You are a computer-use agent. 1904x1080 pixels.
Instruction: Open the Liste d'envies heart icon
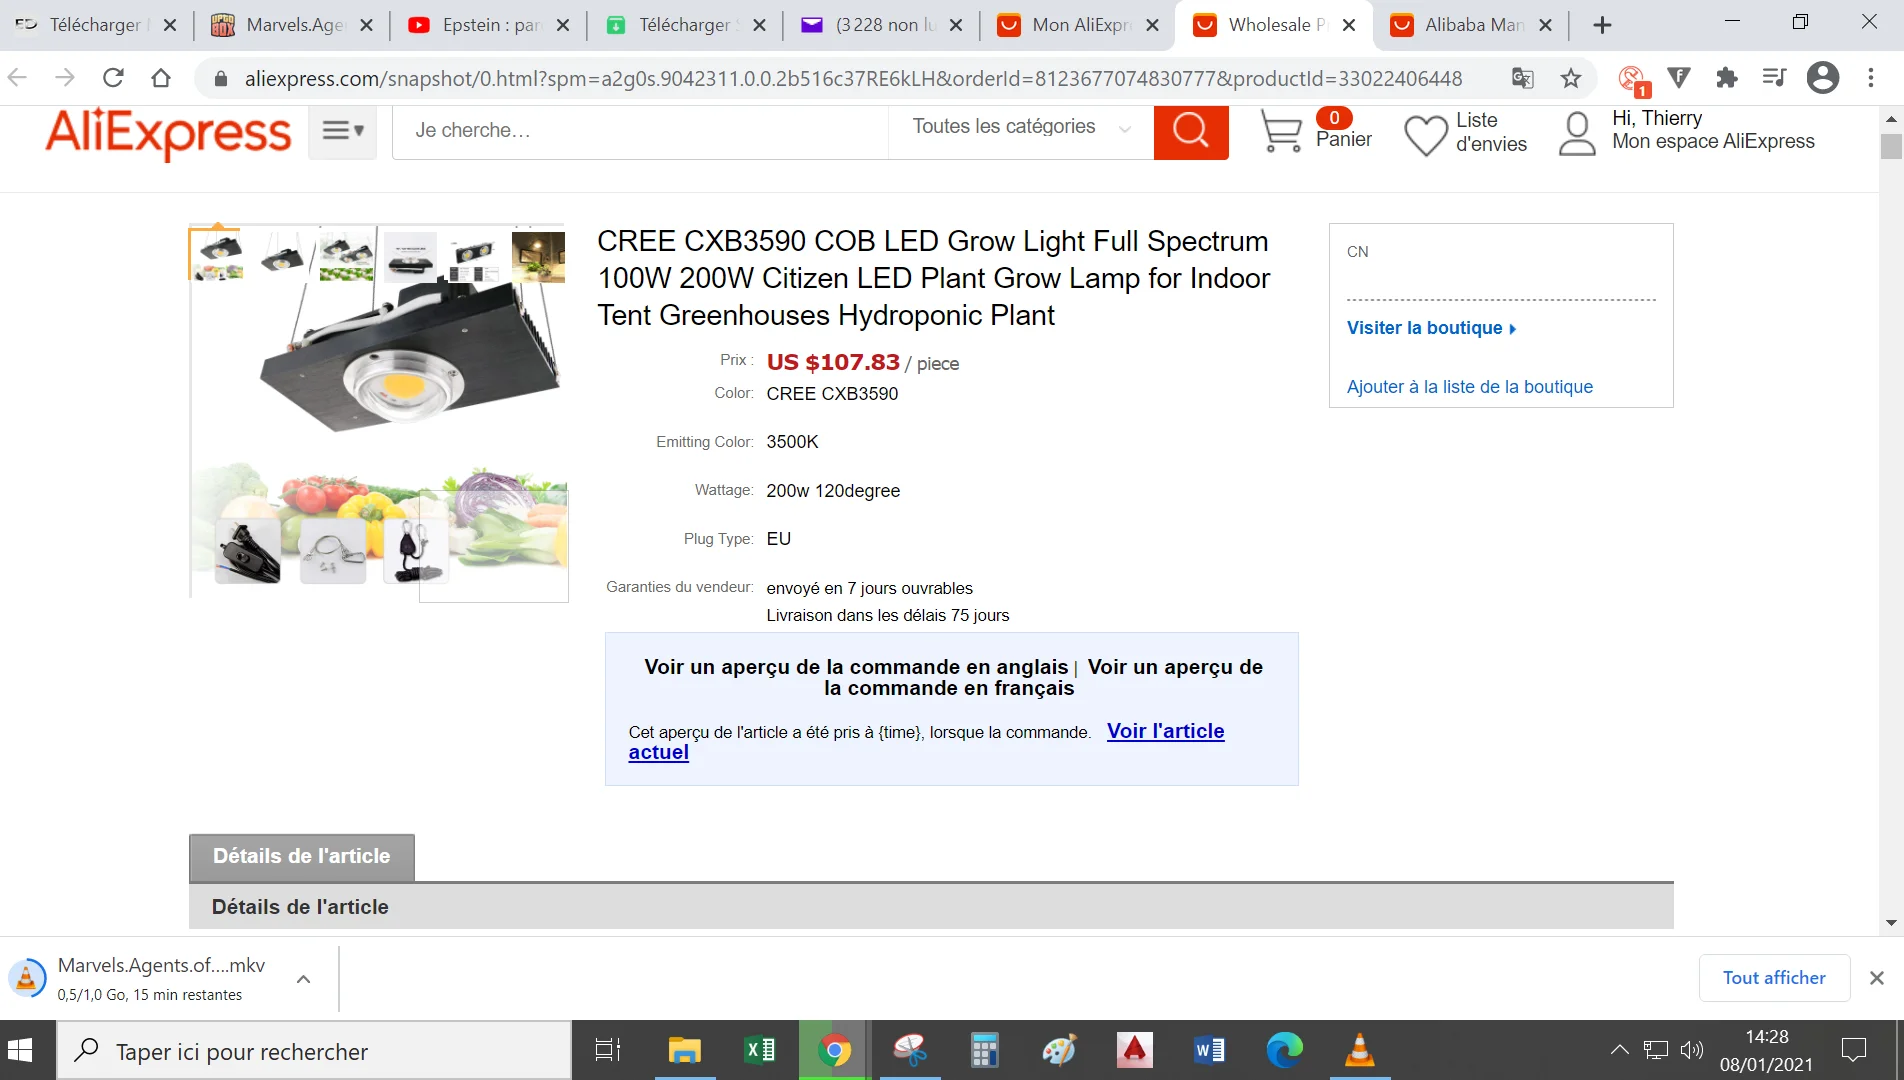point(1425,135)
